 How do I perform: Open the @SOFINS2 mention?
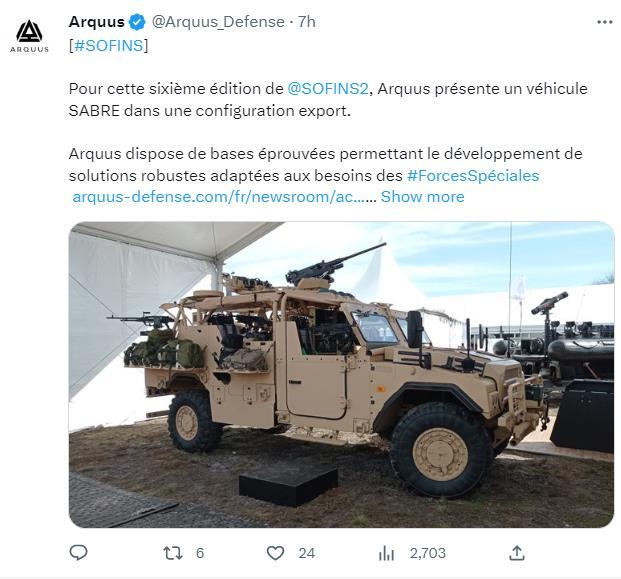[328, 88]
